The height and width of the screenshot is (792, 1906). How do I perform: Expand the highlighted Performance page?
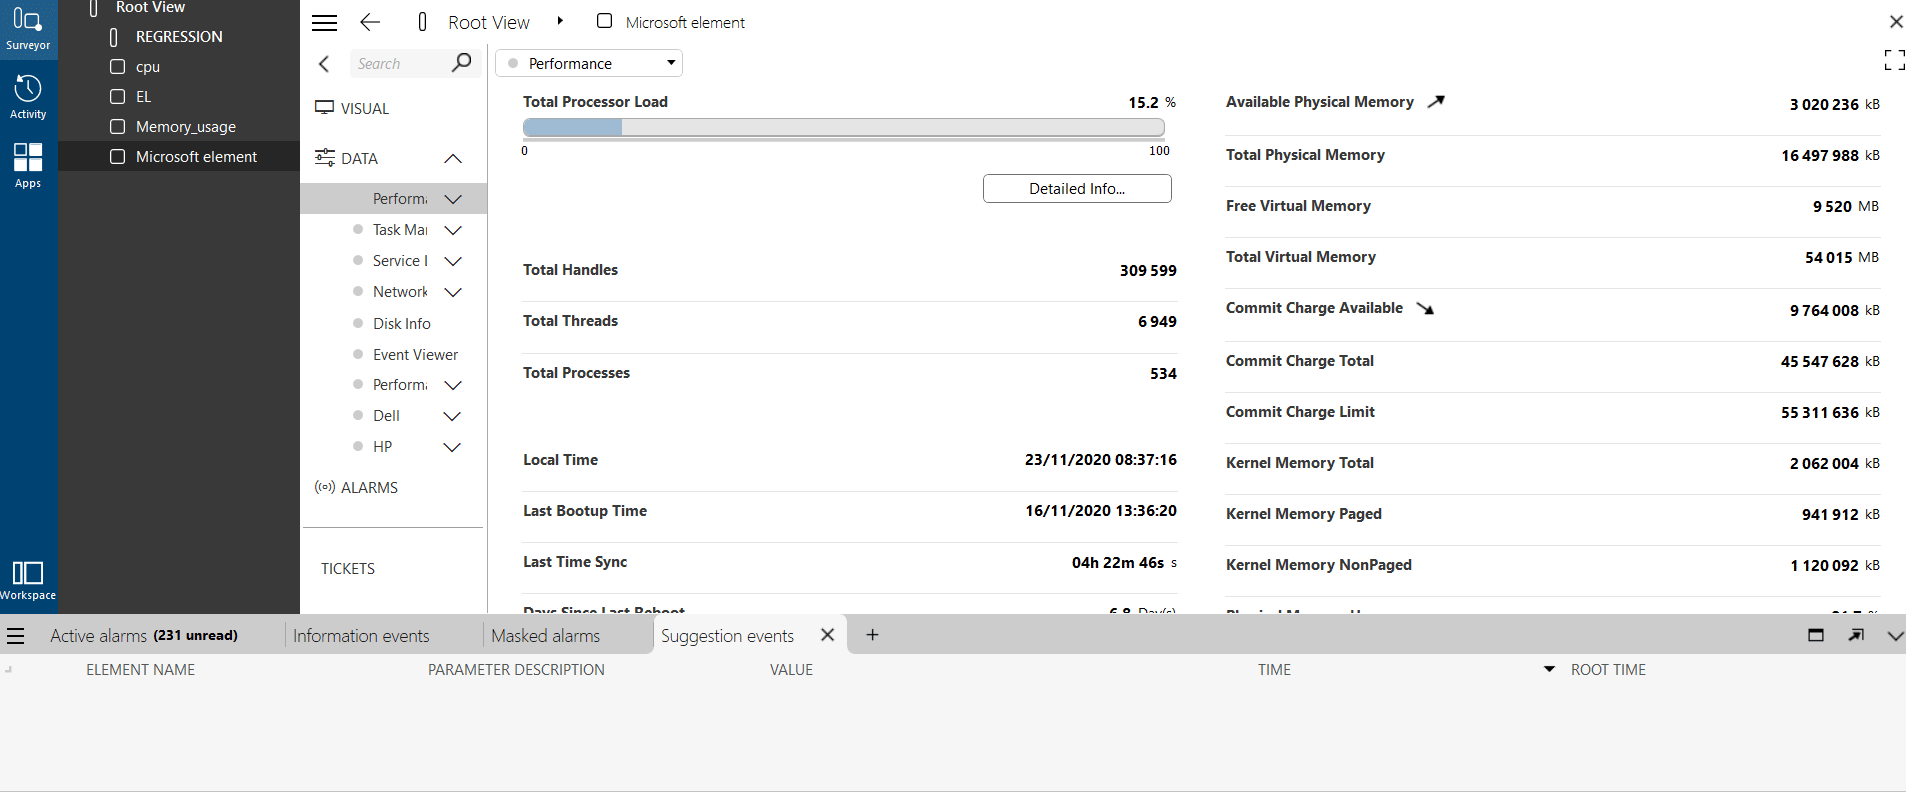[453, 199]
